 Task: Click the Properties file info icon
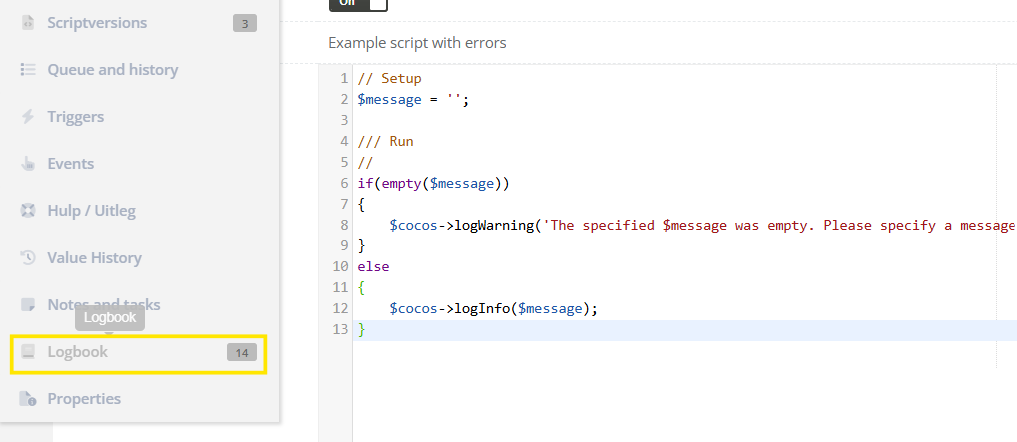[x=28, y=399]
